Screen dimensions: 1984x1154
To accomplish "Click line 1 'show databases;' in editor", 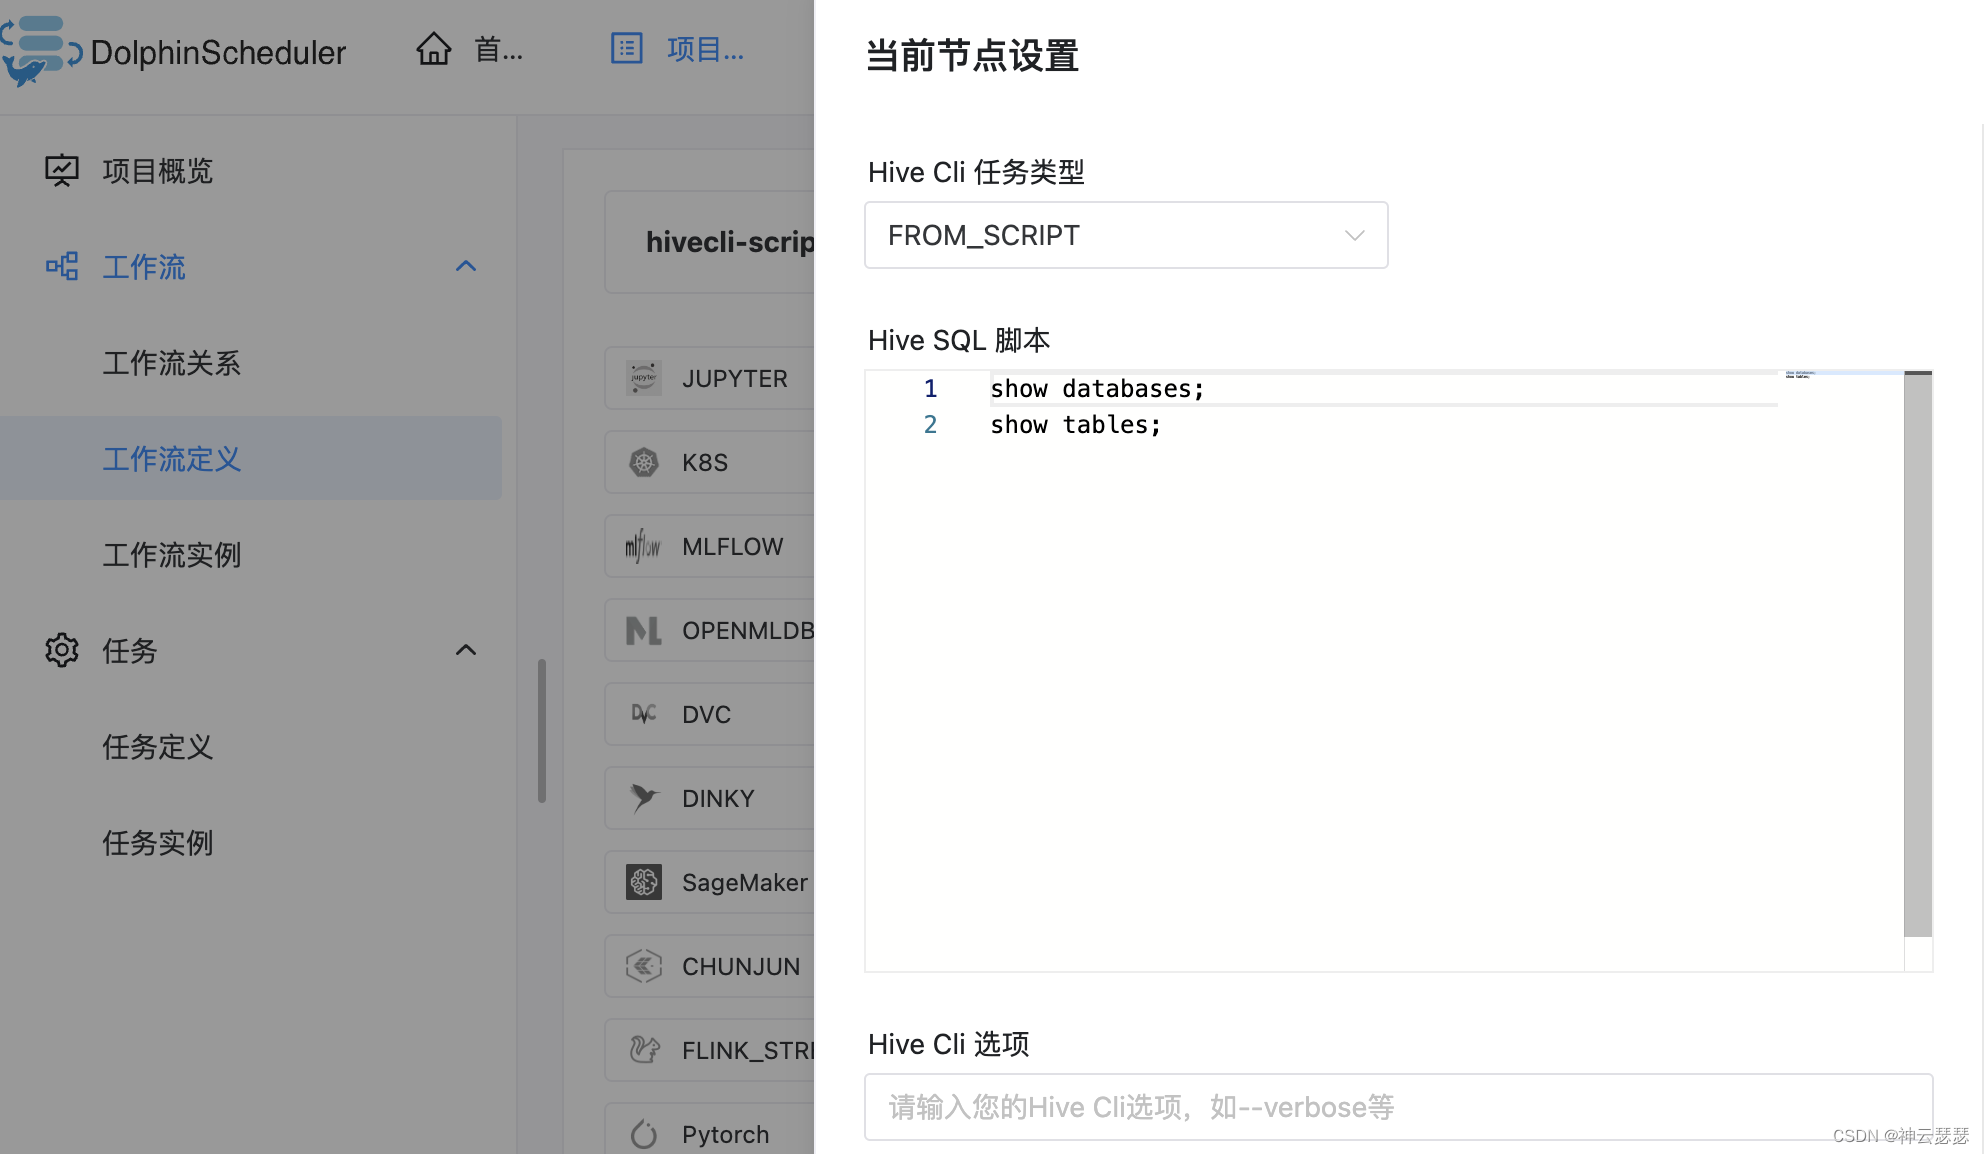I will [x=1097, y=388].
